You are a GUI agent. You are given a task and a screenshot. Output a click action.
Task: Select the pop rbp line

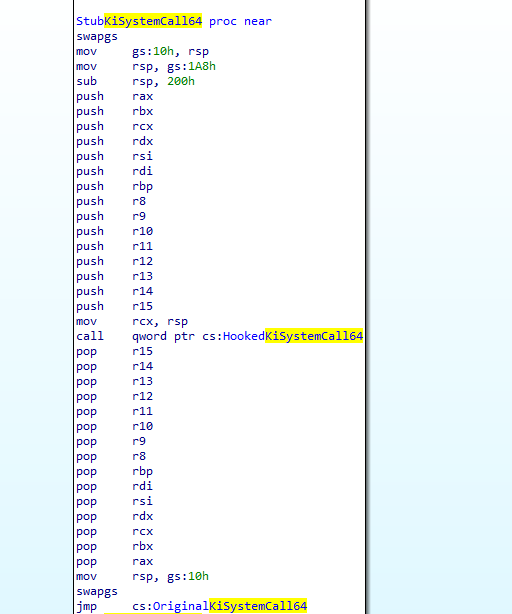pos(114,471)
